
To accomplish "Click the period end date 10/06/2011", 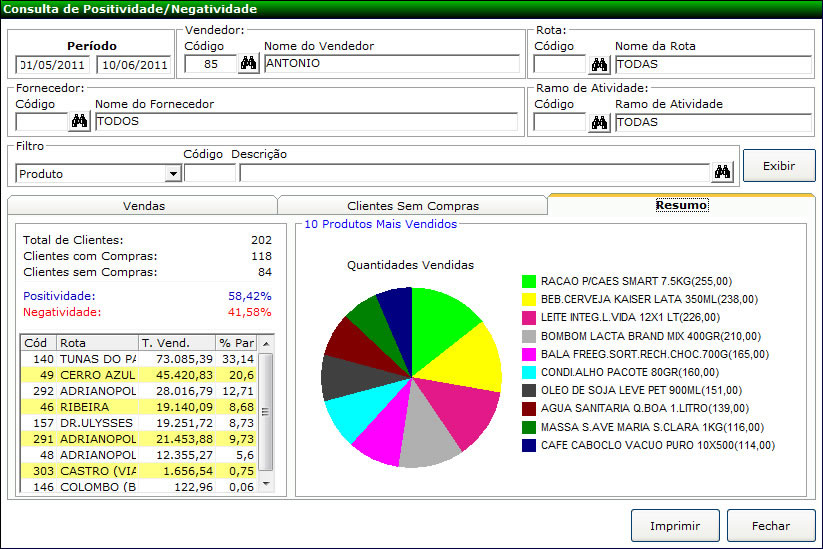I will coord(134,65).
